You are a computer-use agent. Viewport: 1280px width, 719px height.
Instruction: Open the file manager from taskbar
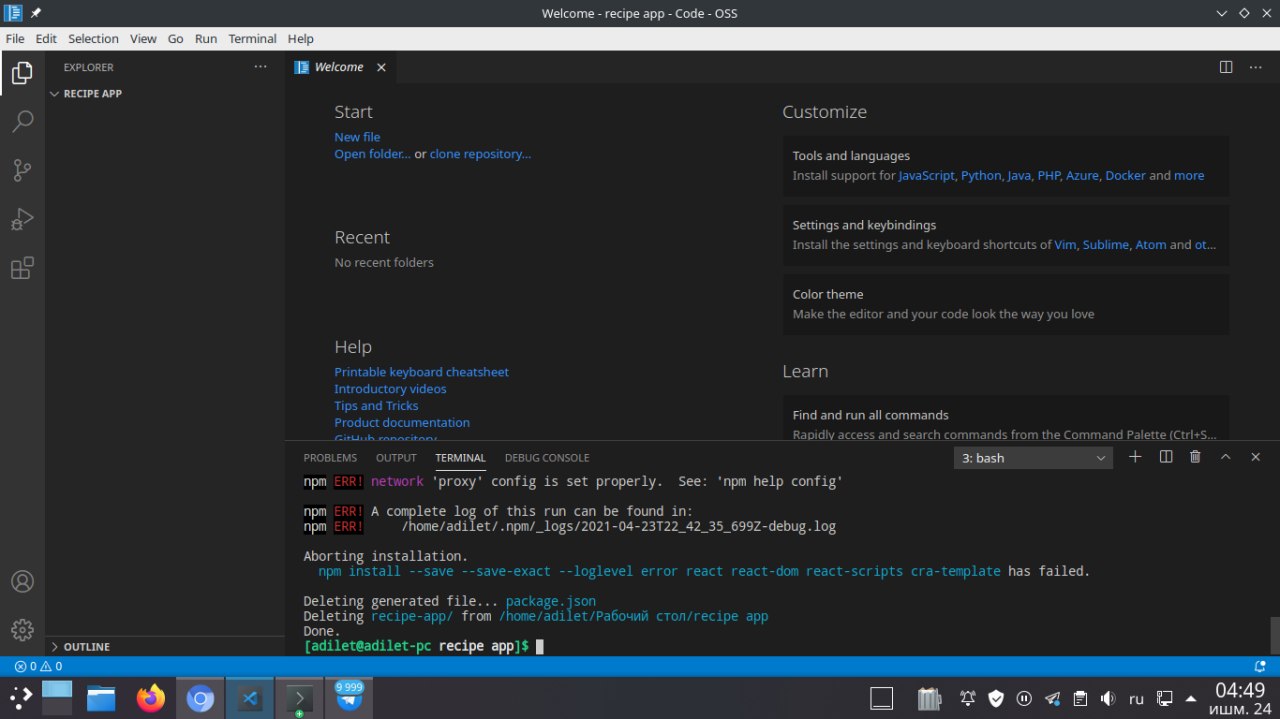pyautogui.click(x=101, y=698)
